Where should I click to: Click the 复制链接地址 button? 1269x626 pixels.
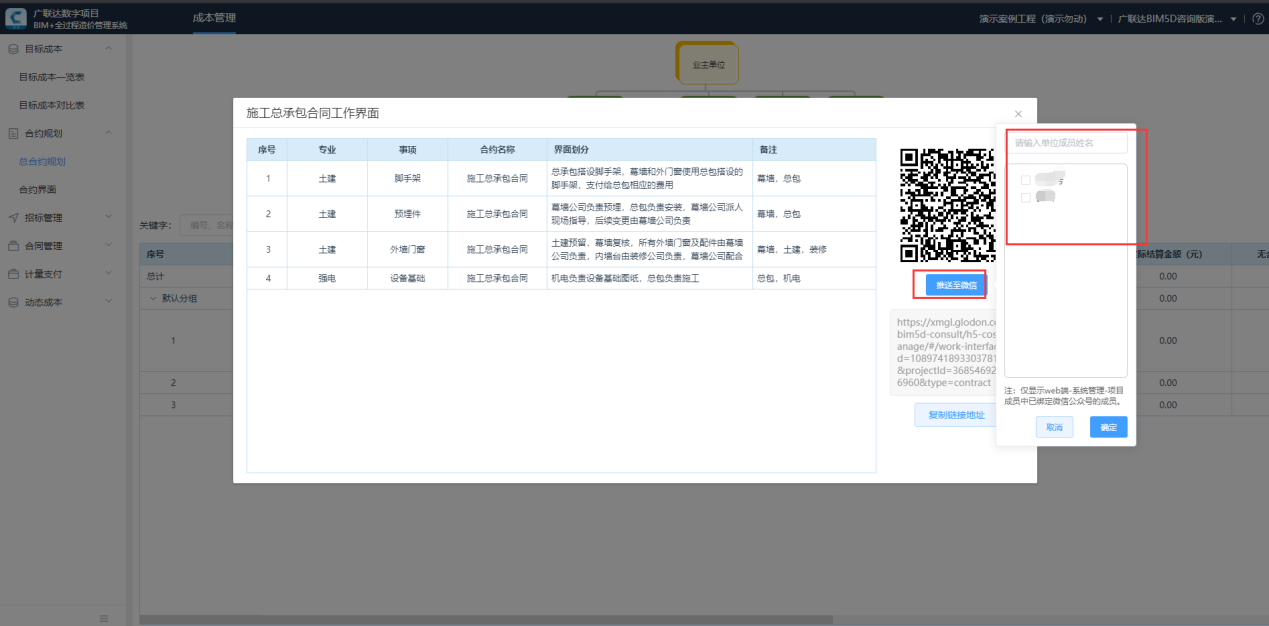pos(956,415)
